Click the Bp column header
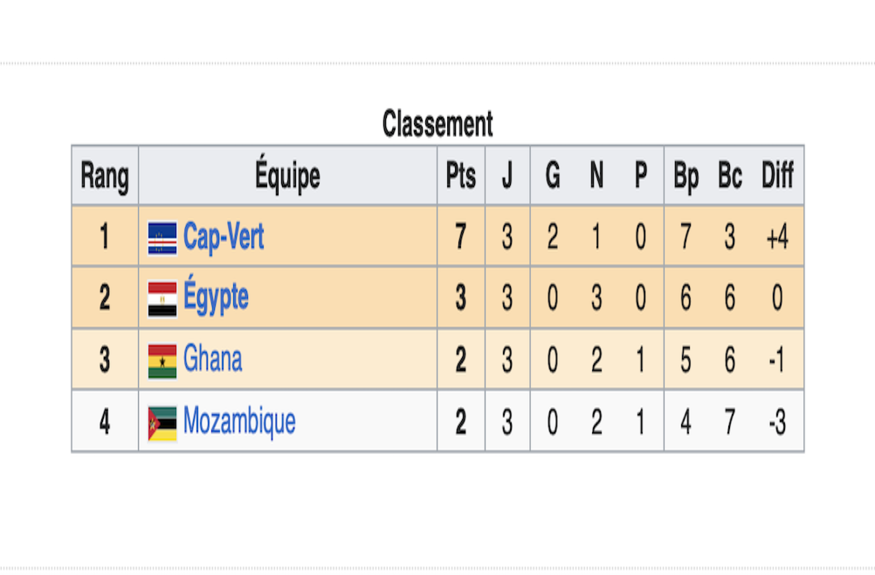The width and height of the screenshot is (875, 575). pyautogui.click(x=686, y=176)
